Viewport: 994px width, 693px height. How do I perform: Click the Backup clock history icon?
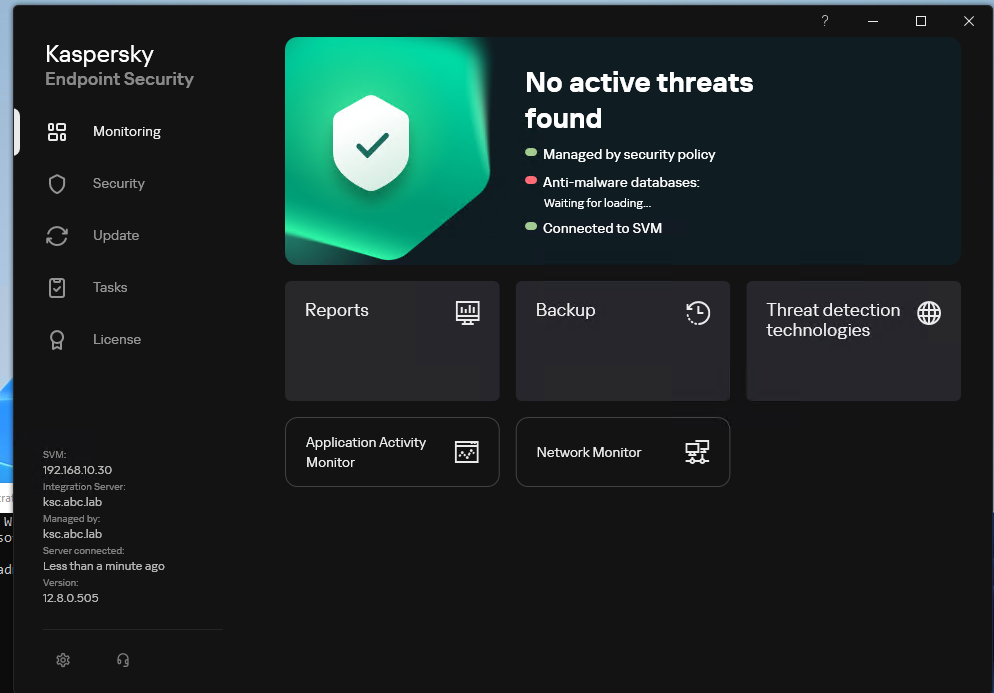[698, 313]
